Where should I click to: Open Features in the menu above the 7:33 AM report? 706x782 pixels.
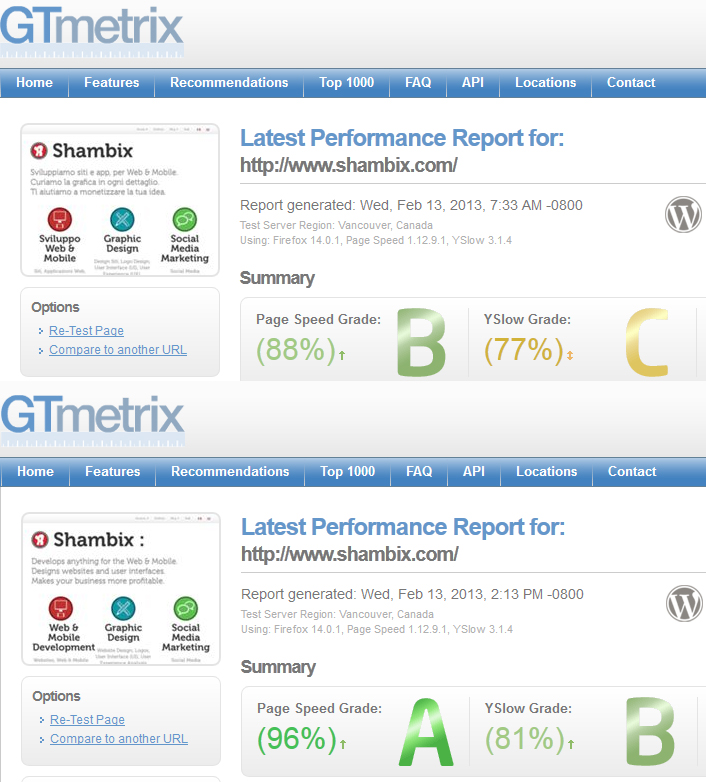(112, 83)
